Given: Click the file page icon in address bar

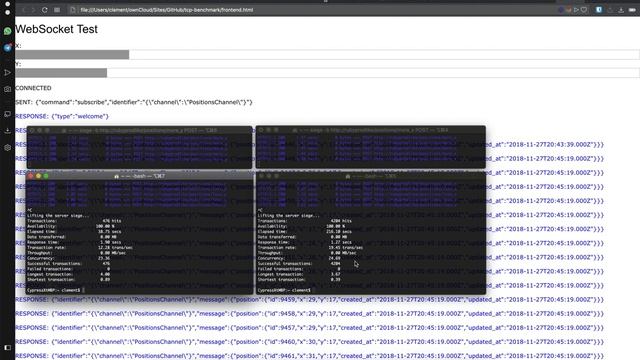Looking at the screenshot, I should pos(73,10).
